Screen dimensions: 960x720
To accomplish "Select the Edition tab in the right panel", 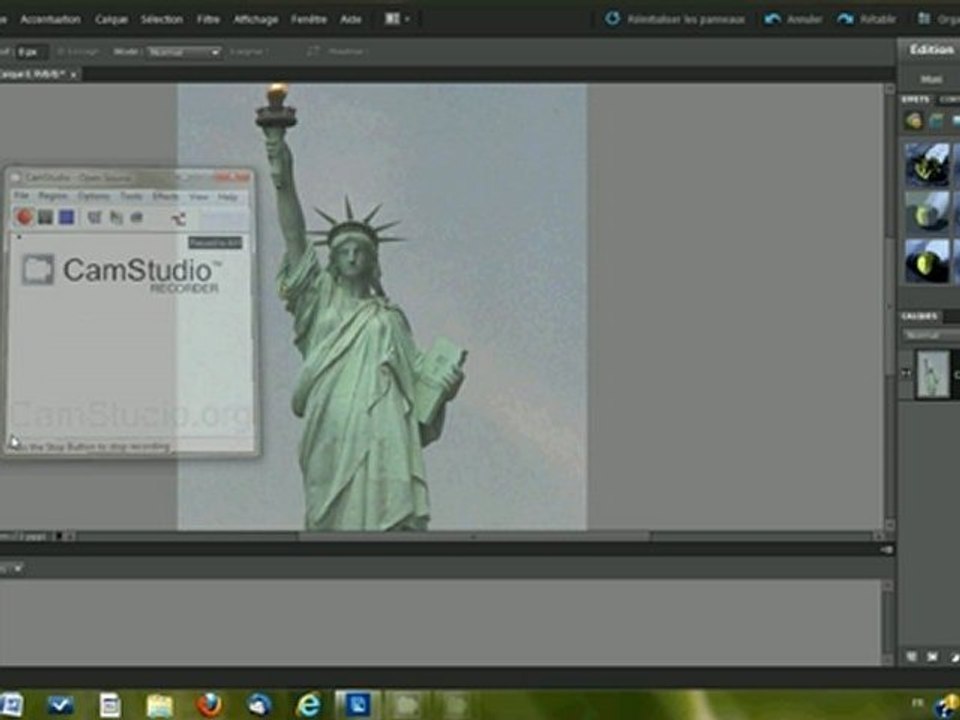I will click(931, 50).
